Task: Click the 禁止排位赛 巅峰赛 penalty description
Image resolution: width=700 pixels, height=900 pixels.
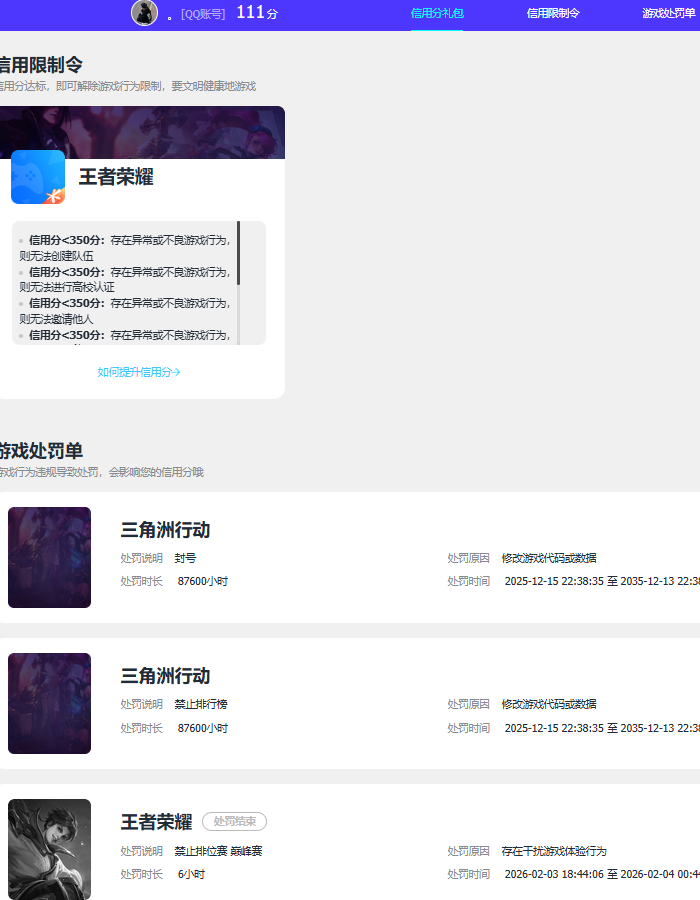Action: tap(219, 851)
